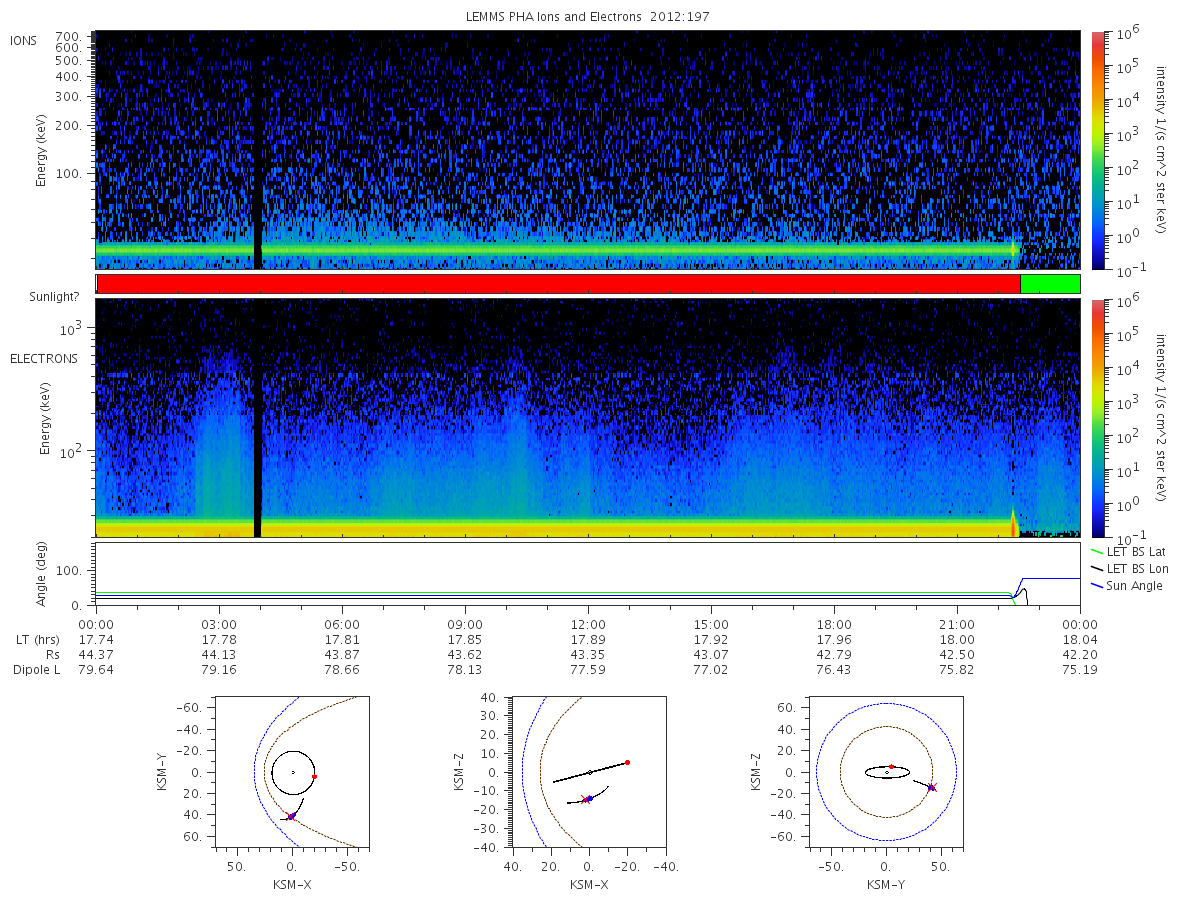Click the red dot in the KSM-X/KSM-Y orbit plot
Image resolution: width=1200 pixels, height=900 pixels.
click(x=314, y=776)
